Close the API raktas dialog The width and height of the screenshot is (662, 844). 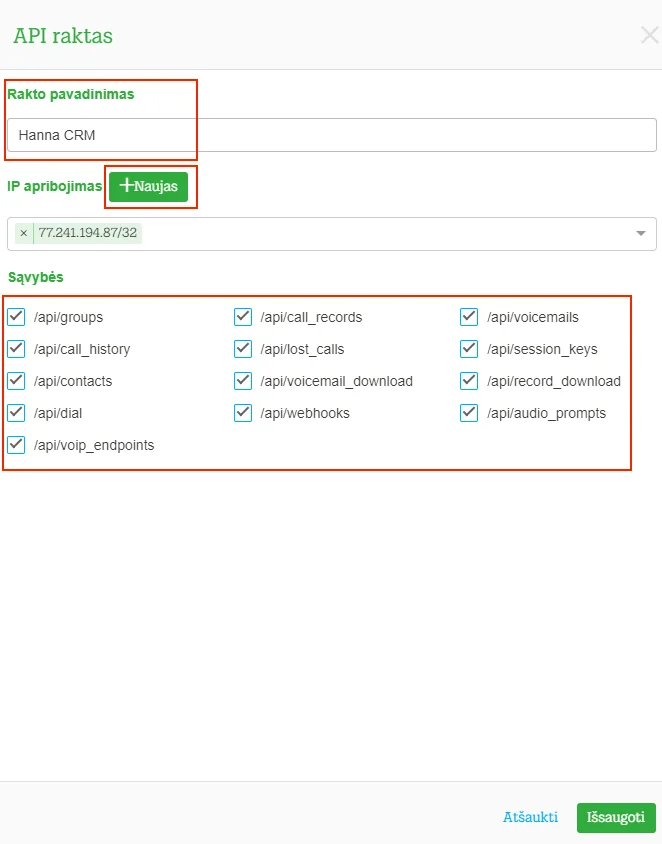650,36
